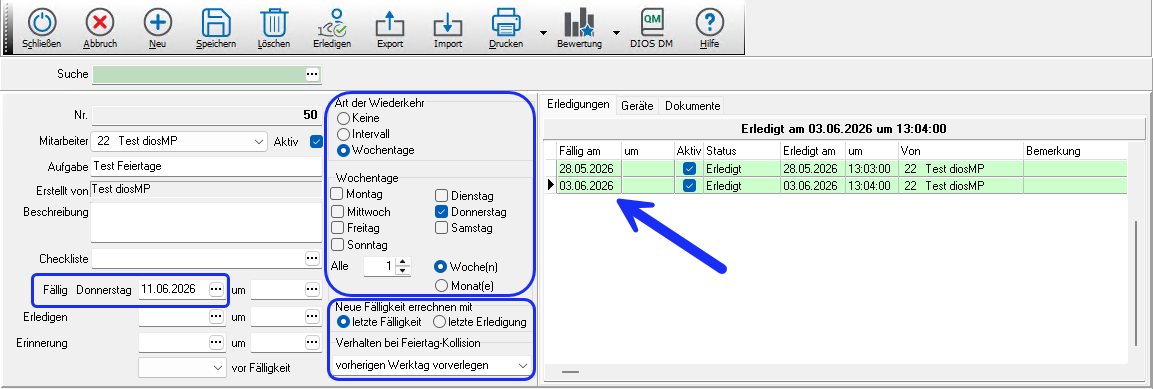Select the Keine recurrence option
This screenshot has height=389, width=1153.
(x=343, y=118)
